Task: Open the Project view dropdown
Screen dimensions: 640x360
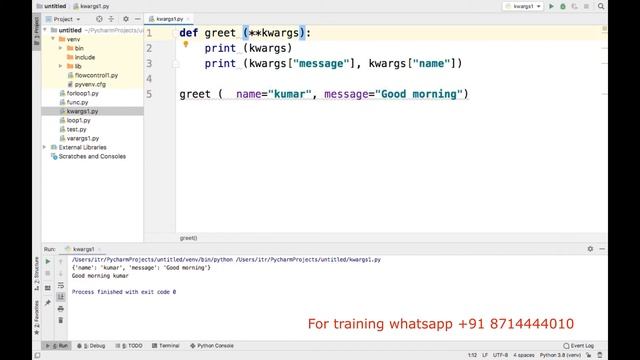Action: (x=63, y=19)
